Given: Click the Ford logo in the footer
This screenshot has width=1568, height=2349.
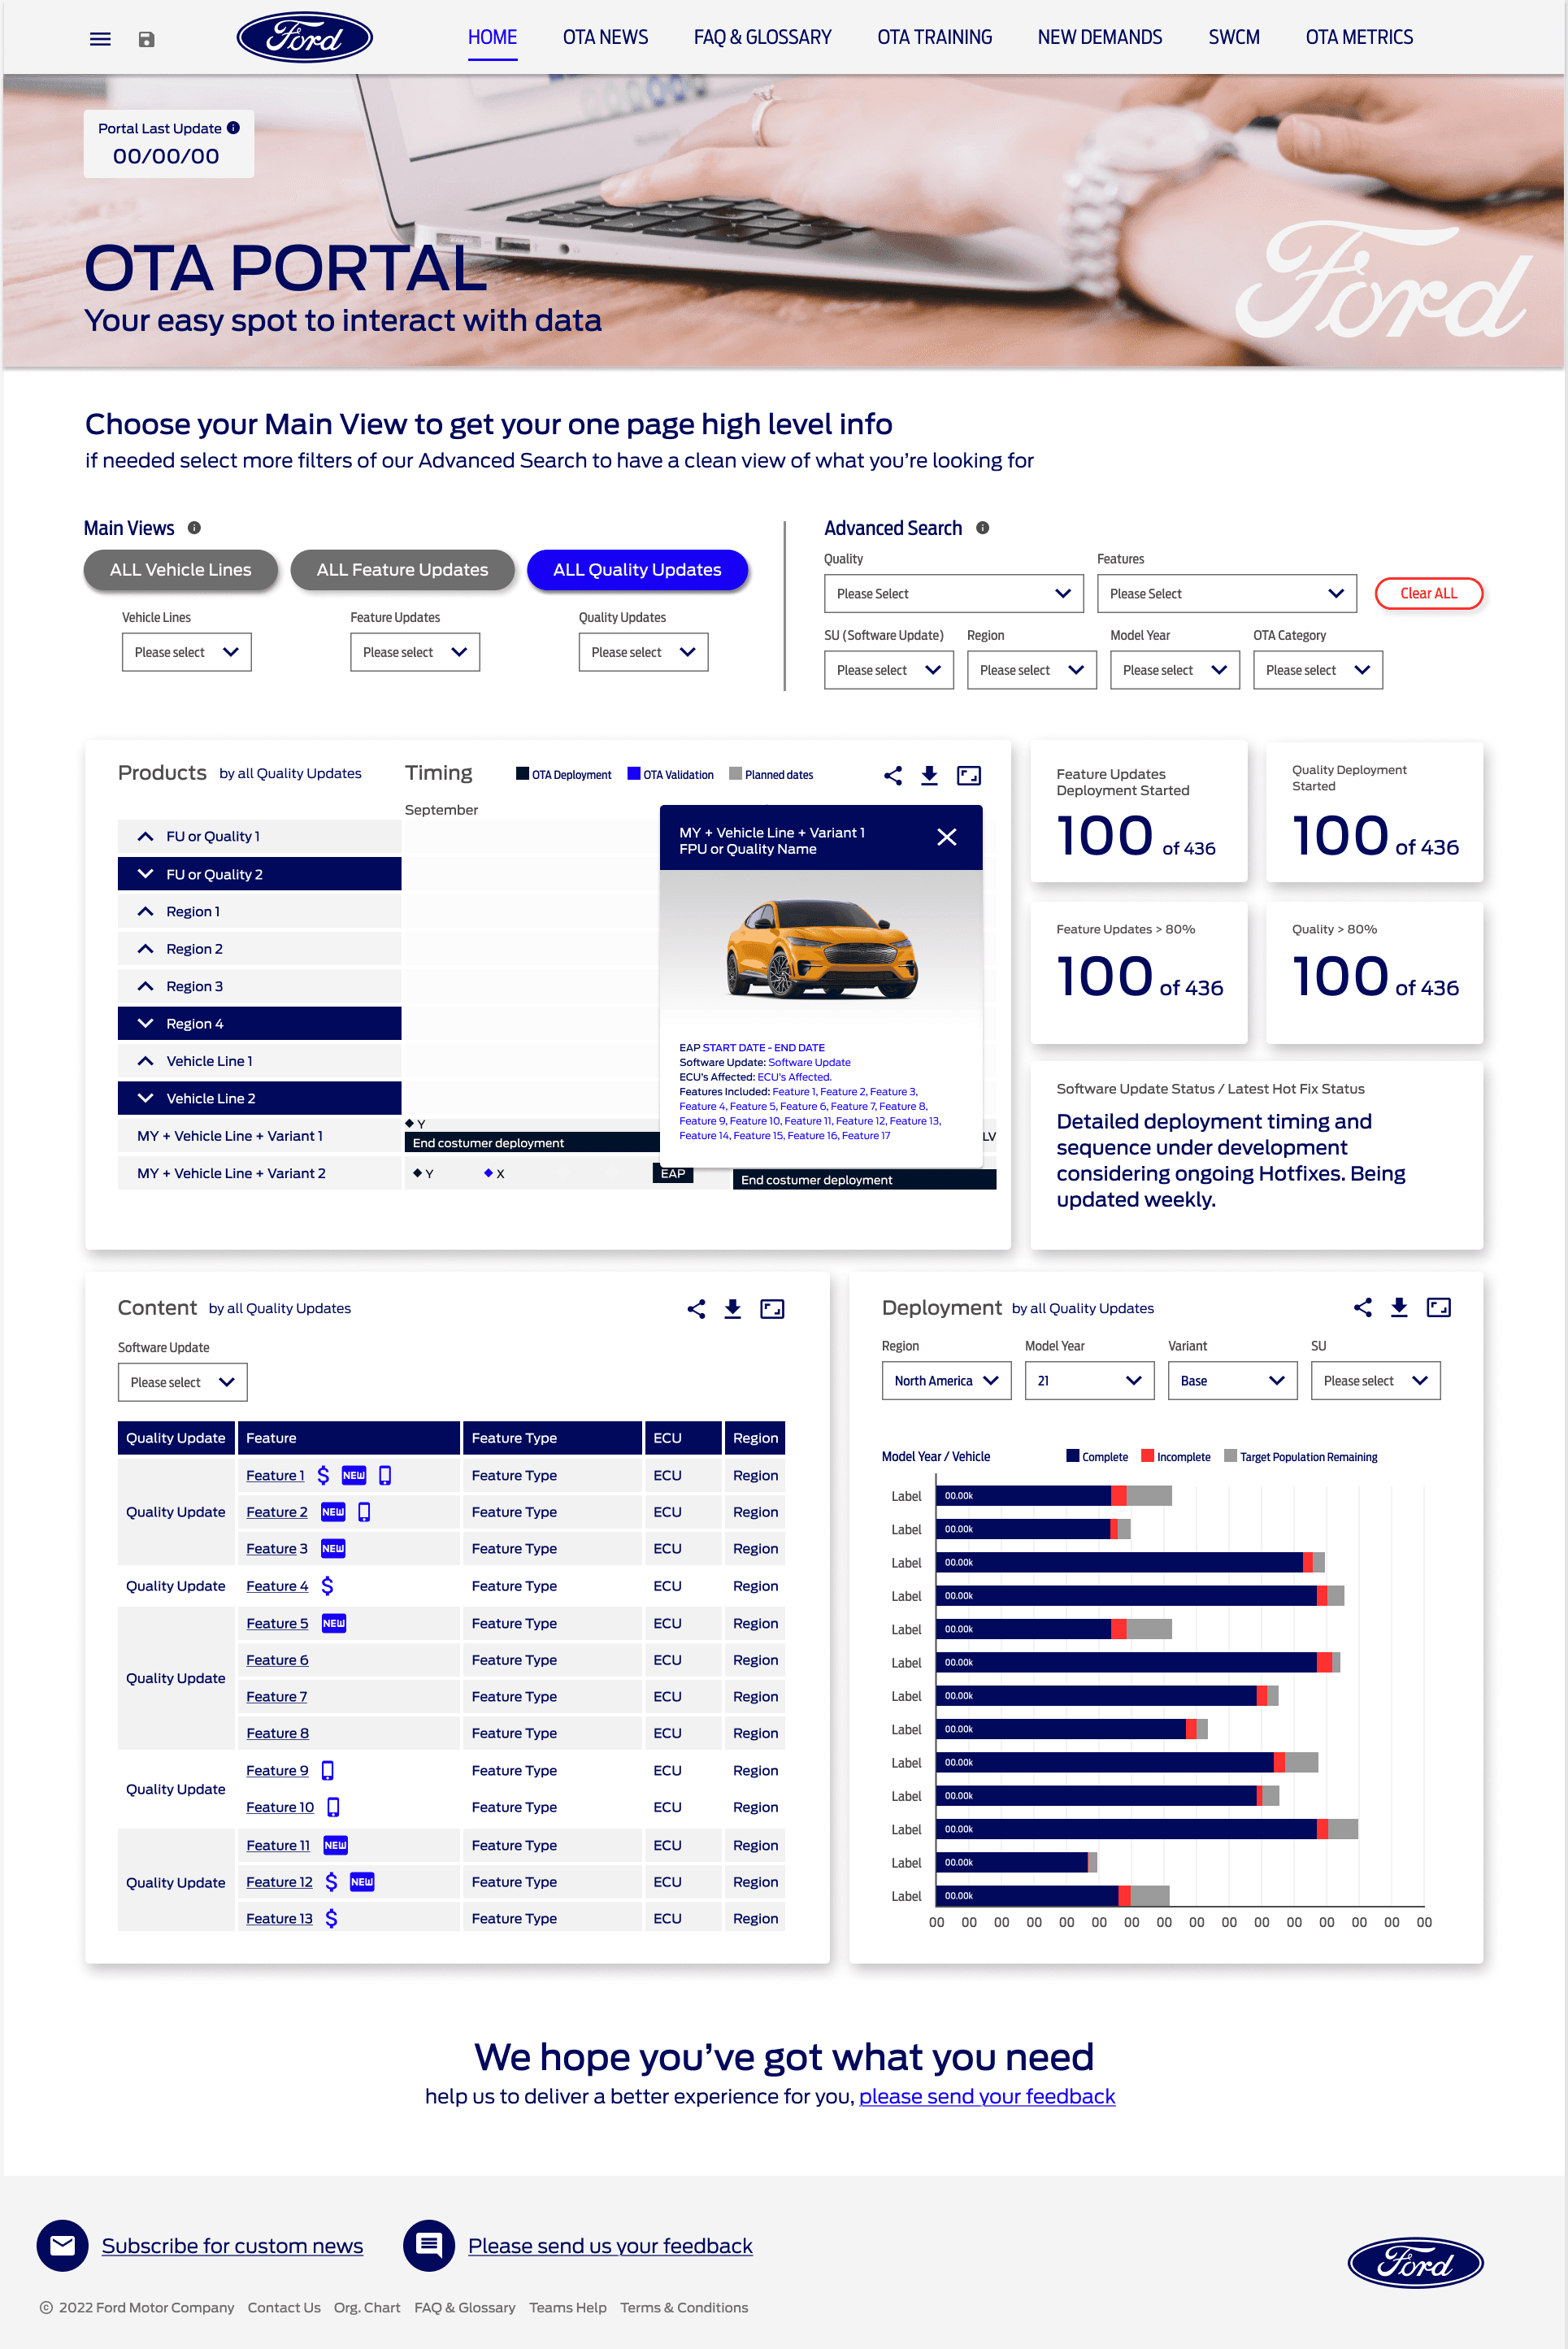Looking at the screenshot, I should coord(1415,2262).
